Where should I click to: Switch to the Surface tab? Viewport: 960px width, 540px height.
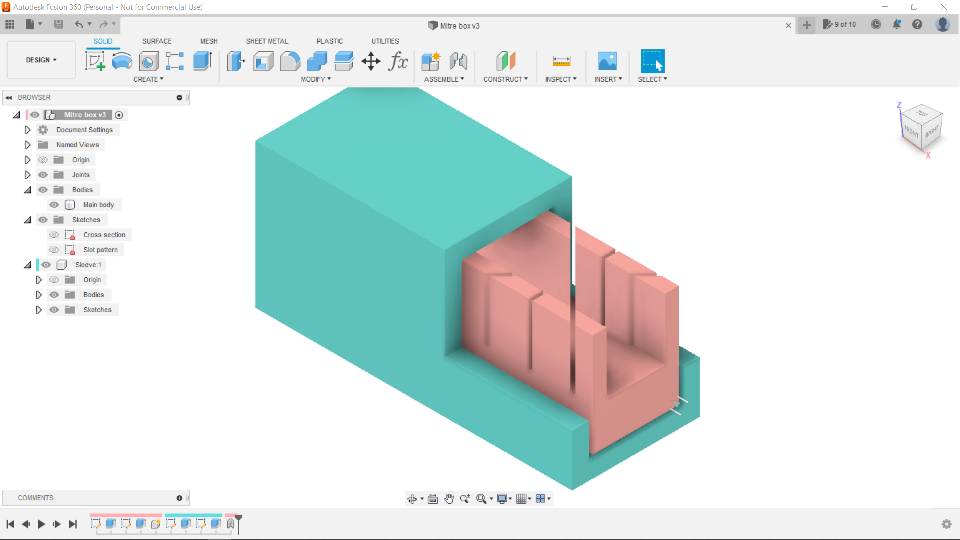(157, 41)
